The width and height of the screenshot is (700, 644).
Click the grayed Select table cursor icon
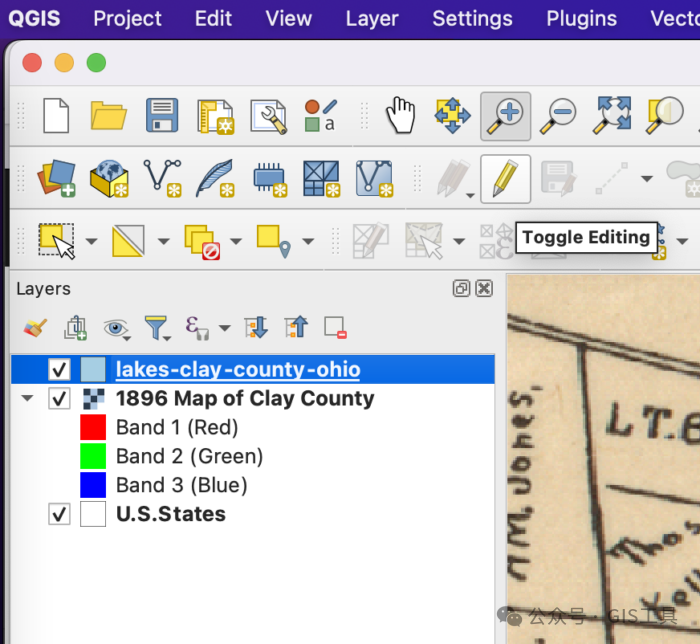click(x=424, y=241)
